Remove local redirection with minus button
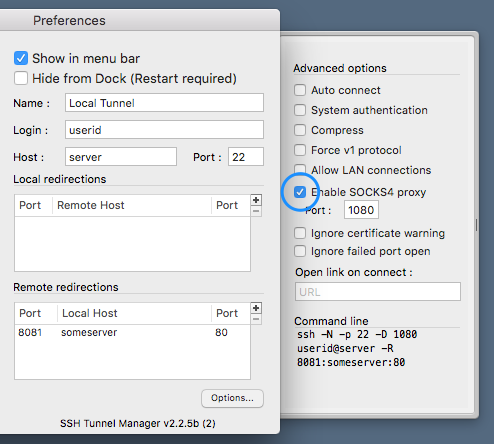Viewport: 494px width, 444px height. (256, 211)
